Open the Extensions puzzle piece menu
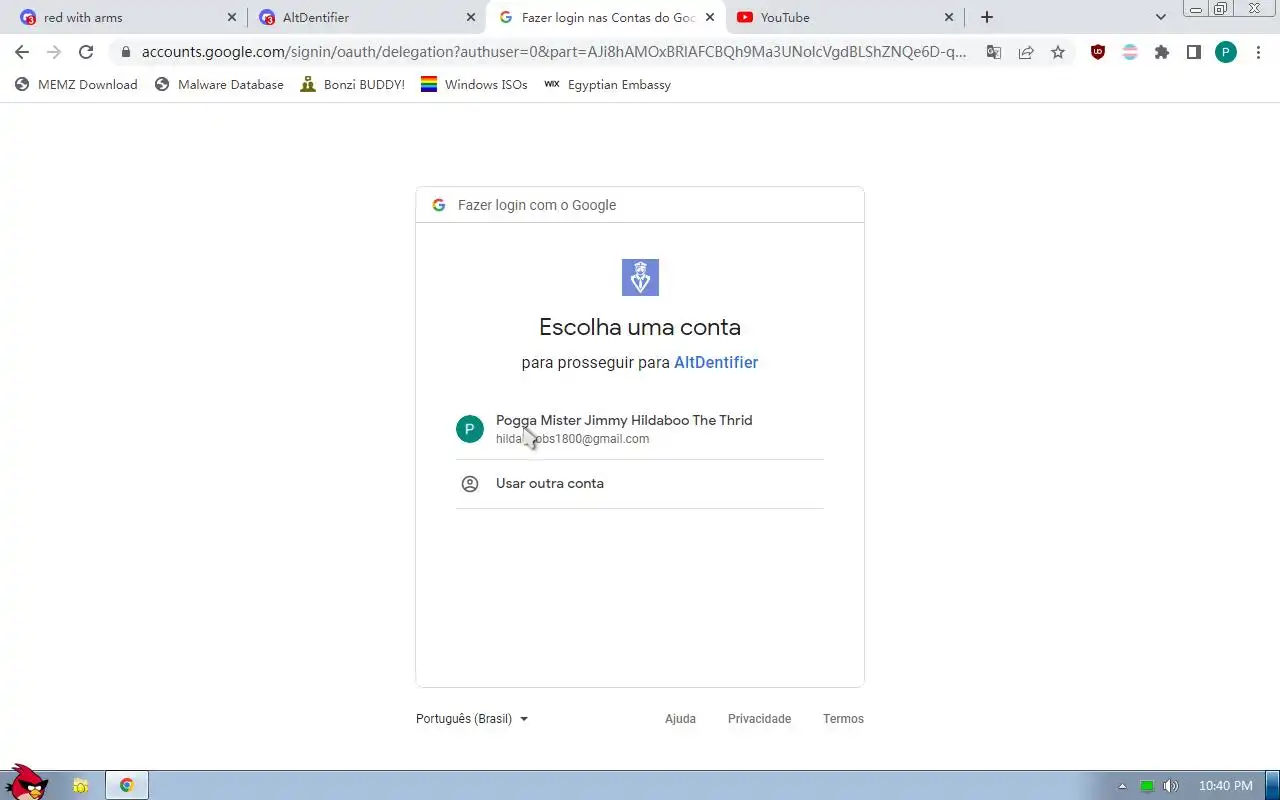The height and width of the screenshot is (800, 1280). [x=1162, y=52]
